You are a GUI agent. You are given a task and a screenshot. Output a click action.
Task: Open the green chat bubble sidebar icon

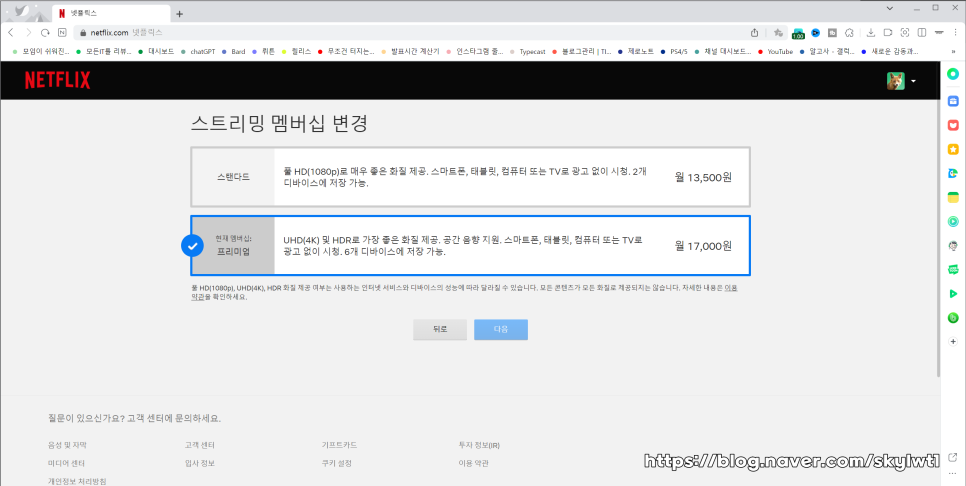tap(953, 269)
